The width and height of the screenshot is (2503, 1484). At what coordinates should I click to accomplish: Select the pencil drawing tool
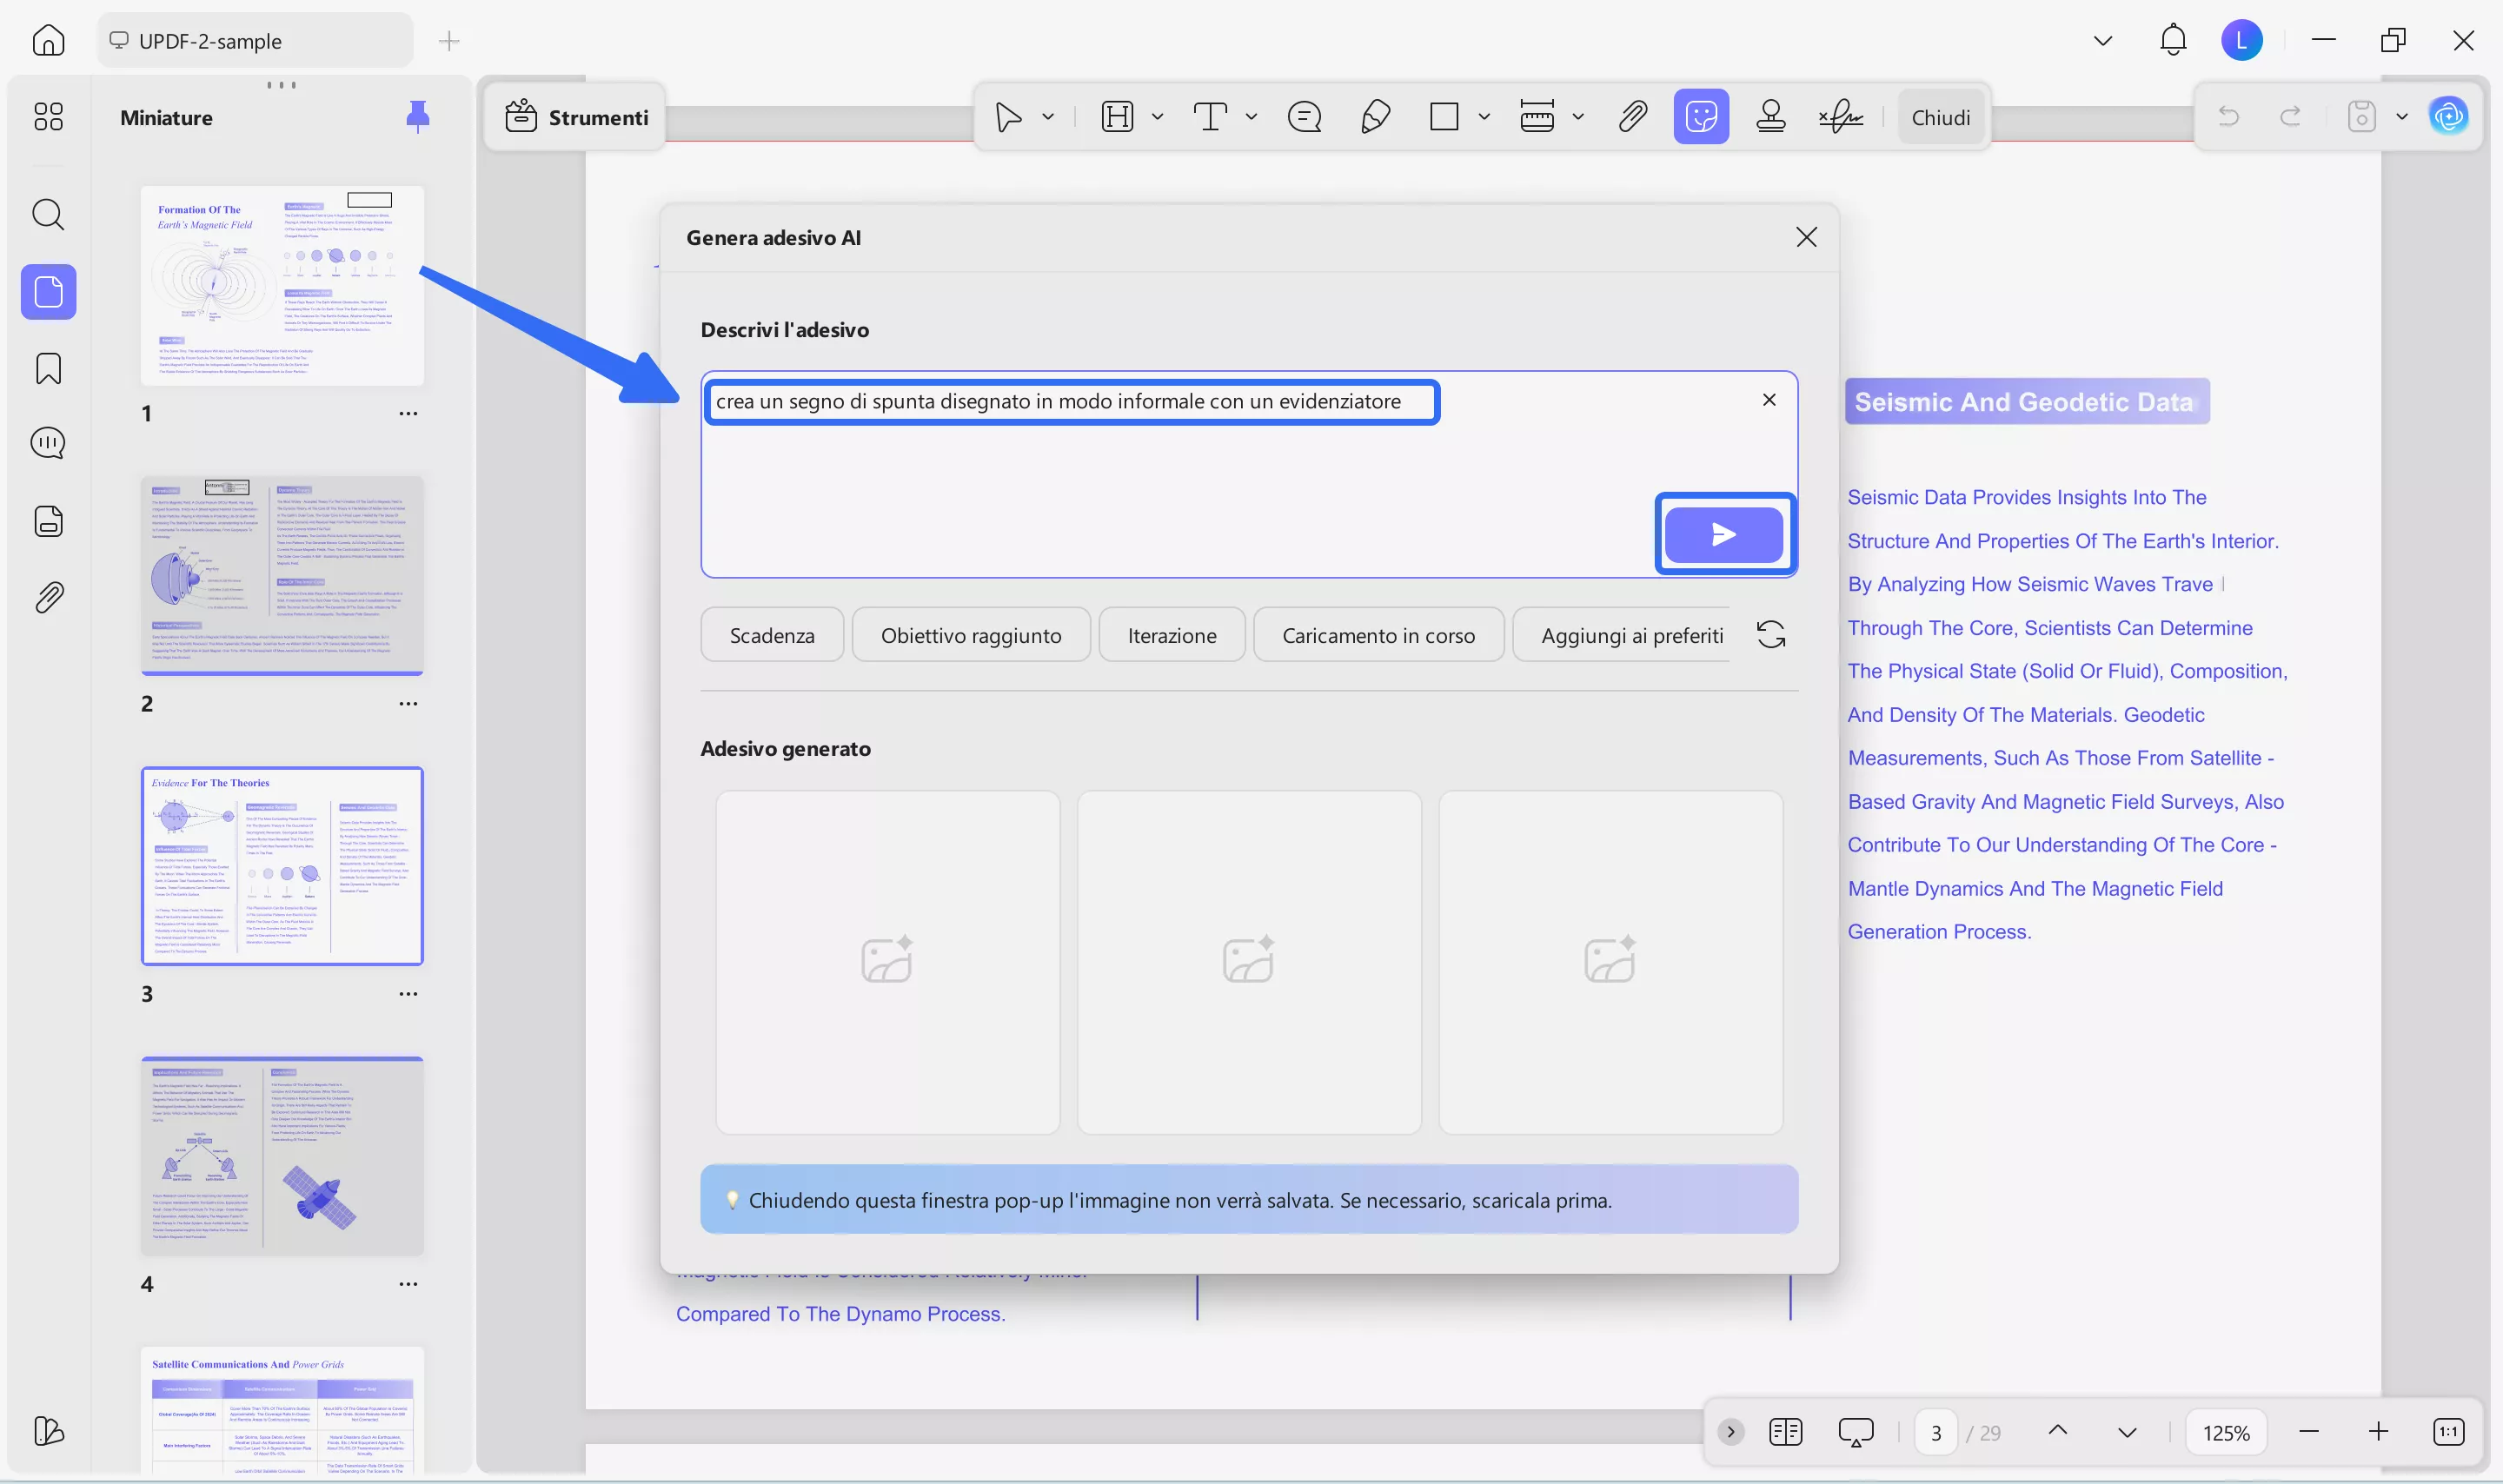[x=1375, y=117]
